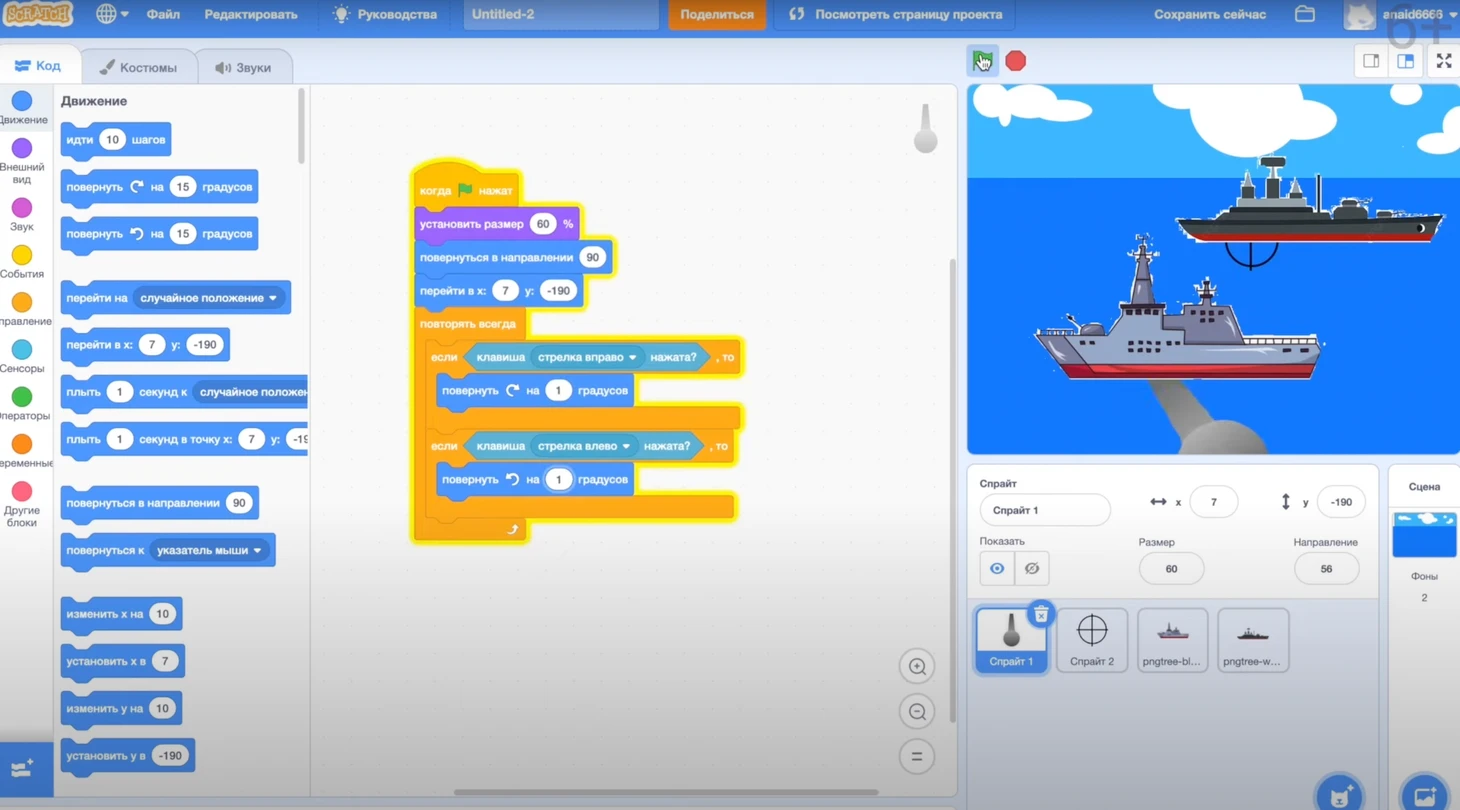1460x810 pixels.
Task: Click the sprite name field Спрайт 1
Action: tap(1045, 510)
